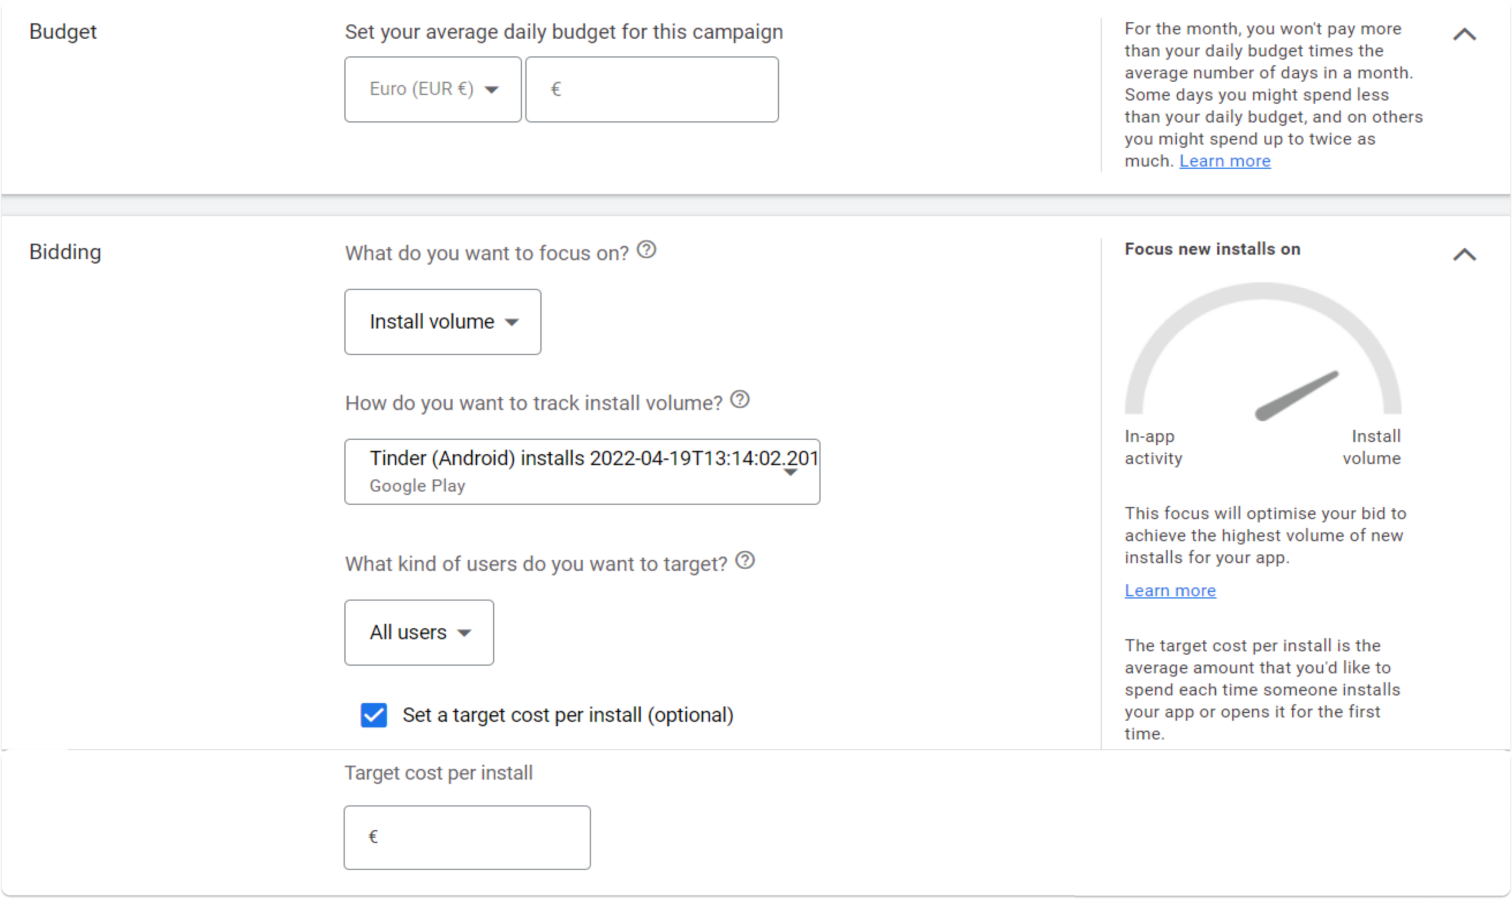Click the Google Play label under the tracking dropdown

pos(416,486)
